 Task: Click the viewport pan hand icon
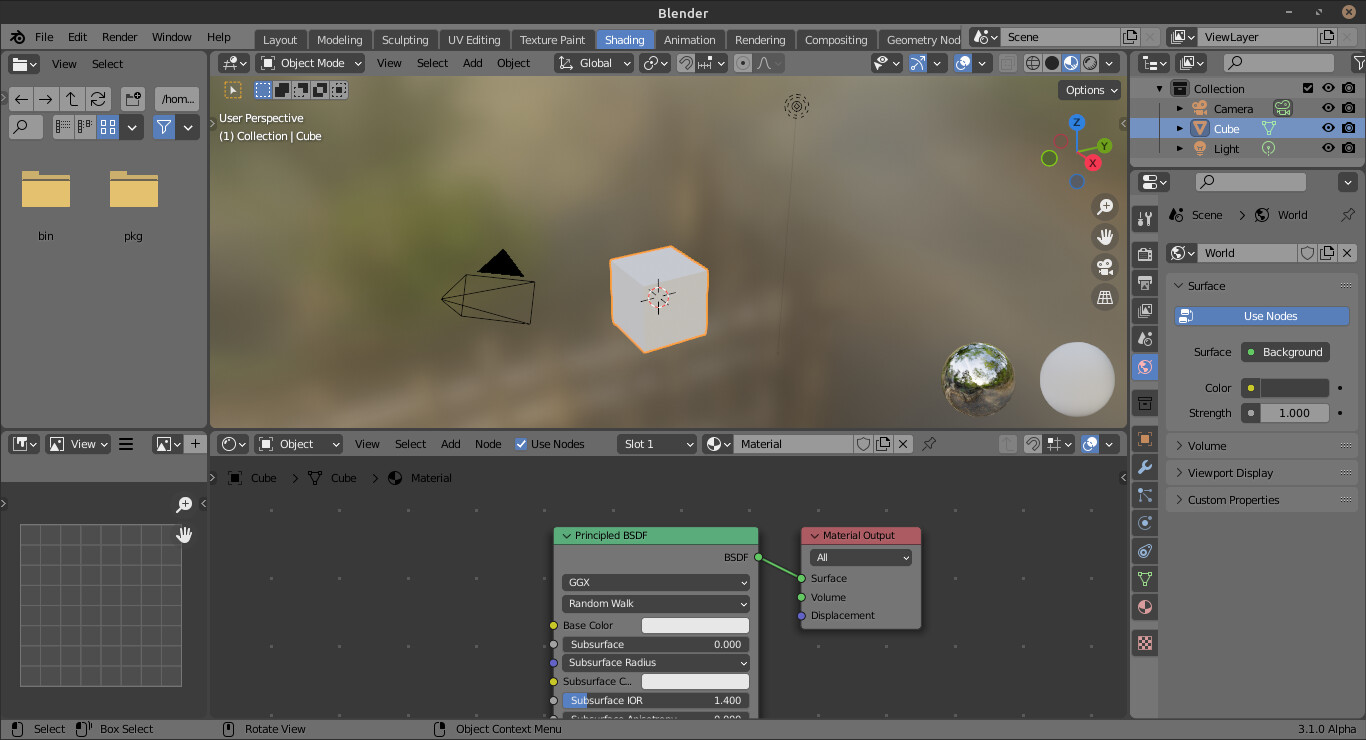1105,237
